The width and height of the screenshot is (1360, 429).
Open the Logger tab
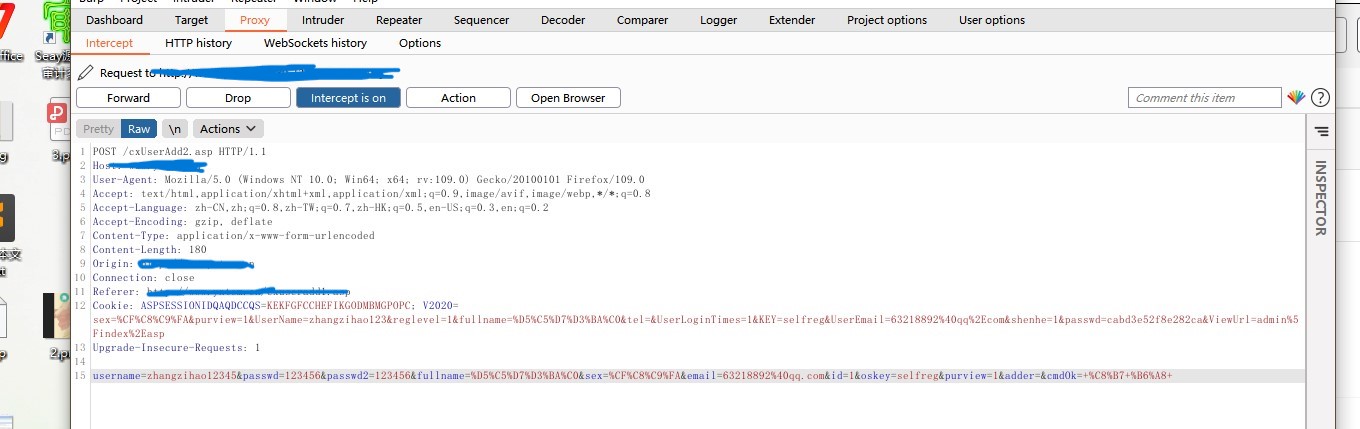click(x=718, y=20)
